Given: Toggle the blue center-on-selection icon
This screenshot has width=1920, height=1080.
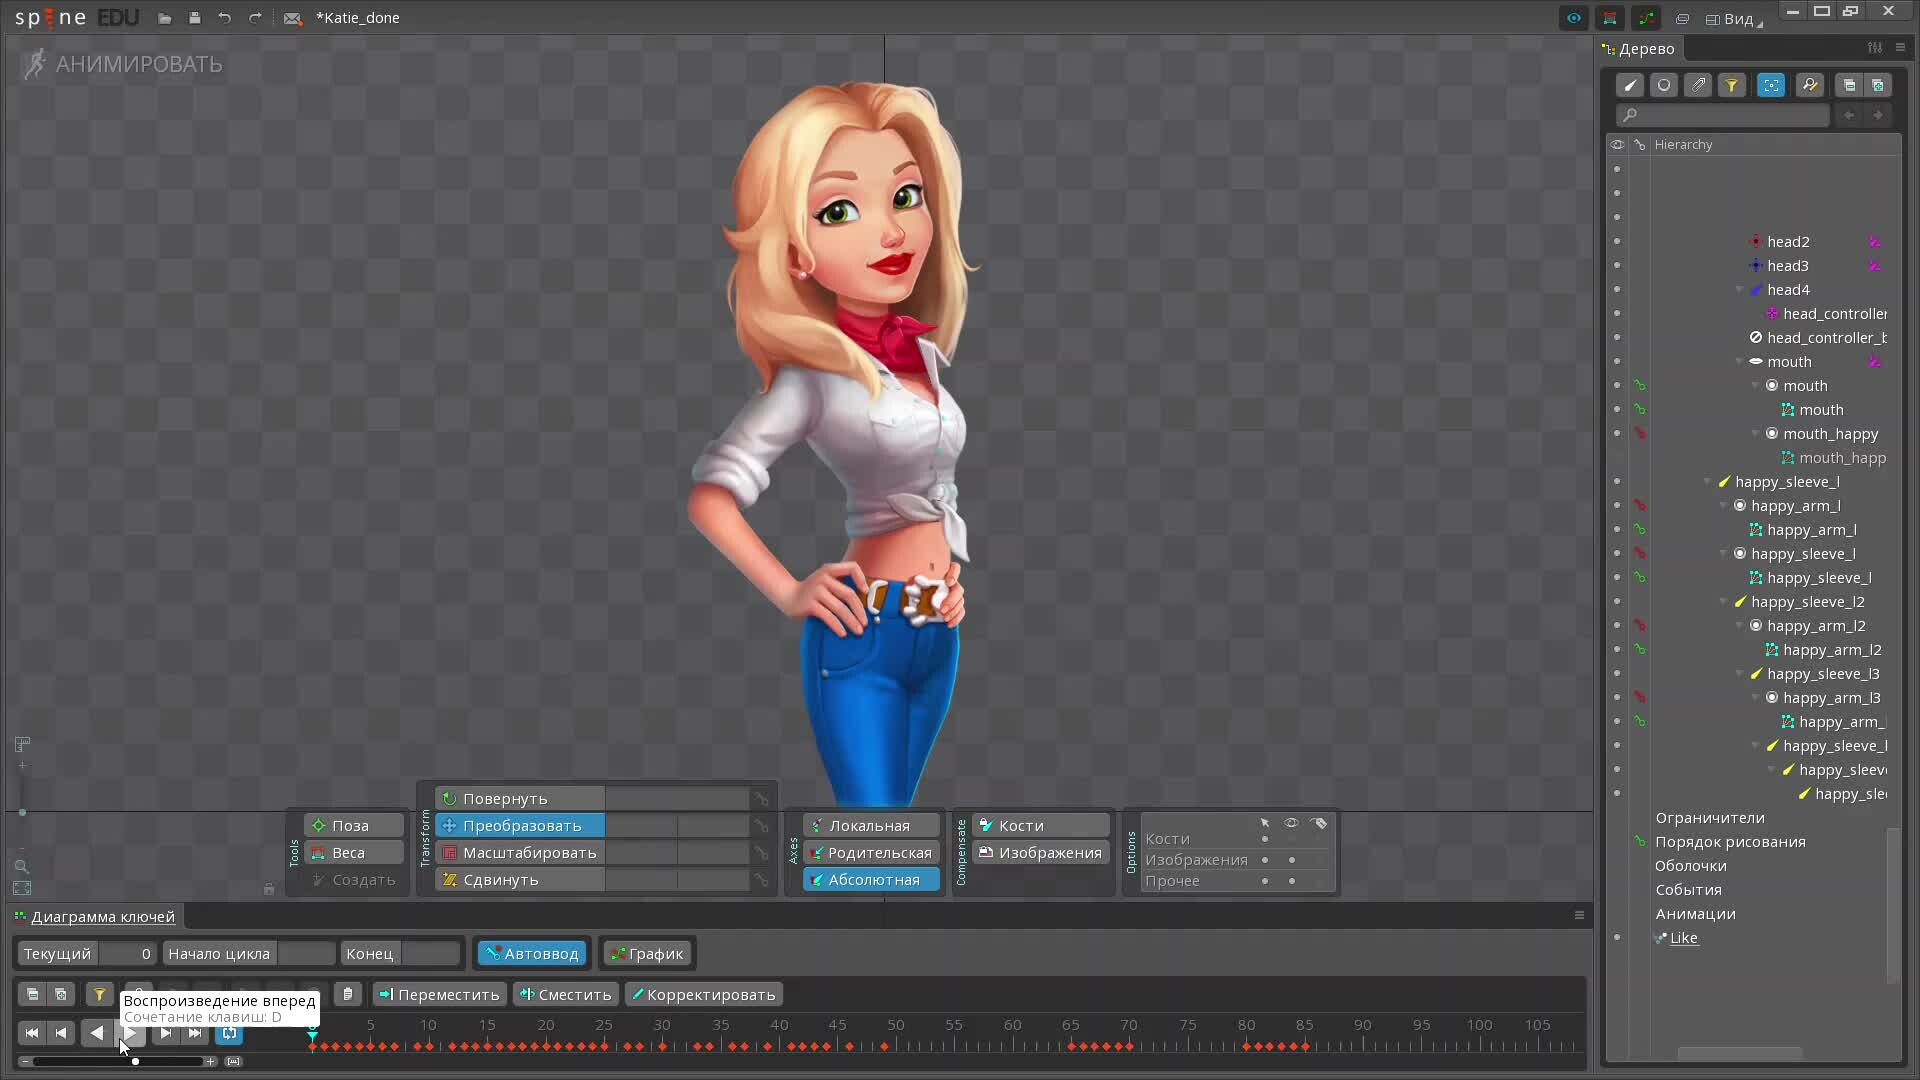Looking at the screenshot, I should coord(1771,85).
